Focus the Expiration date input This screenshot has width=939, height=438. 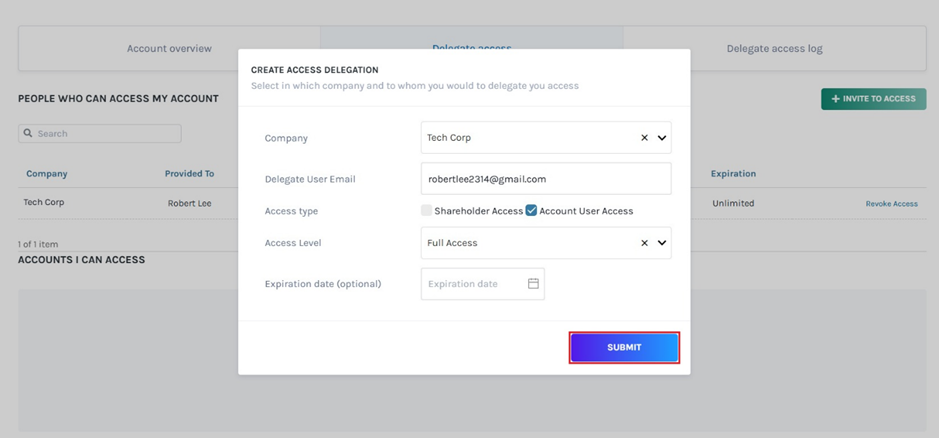pos(483,284)
